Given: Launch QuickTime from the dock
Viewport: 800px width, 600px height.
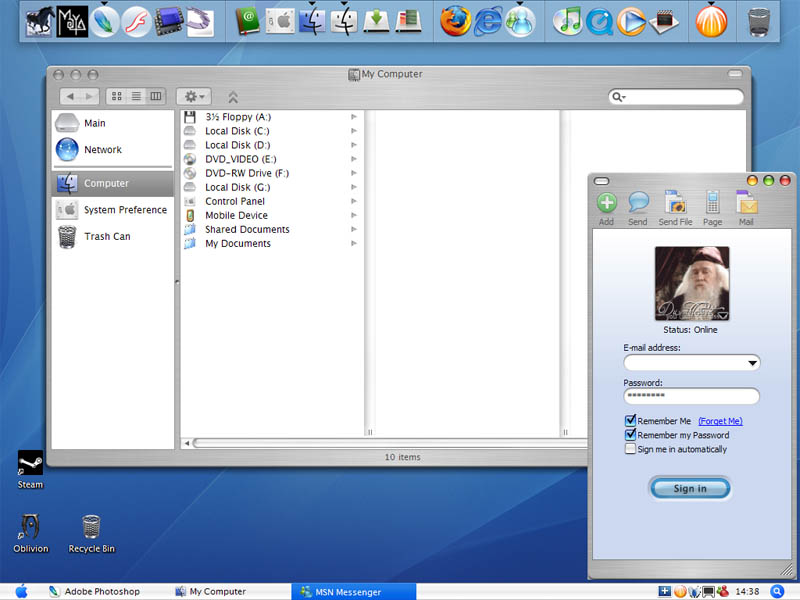Looking at the screenshot, I should [599, 22].
